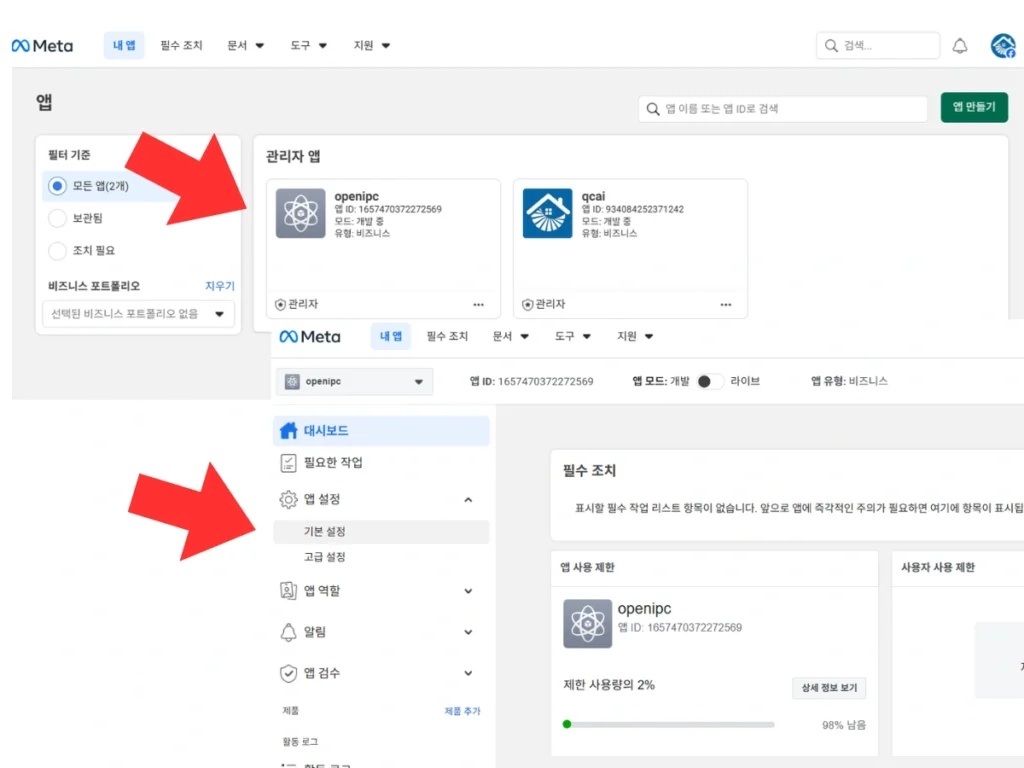The width and height of the screenshot is (1024, 768).
Task: Click the 활동 로그 section label
Action: point(300,742)
